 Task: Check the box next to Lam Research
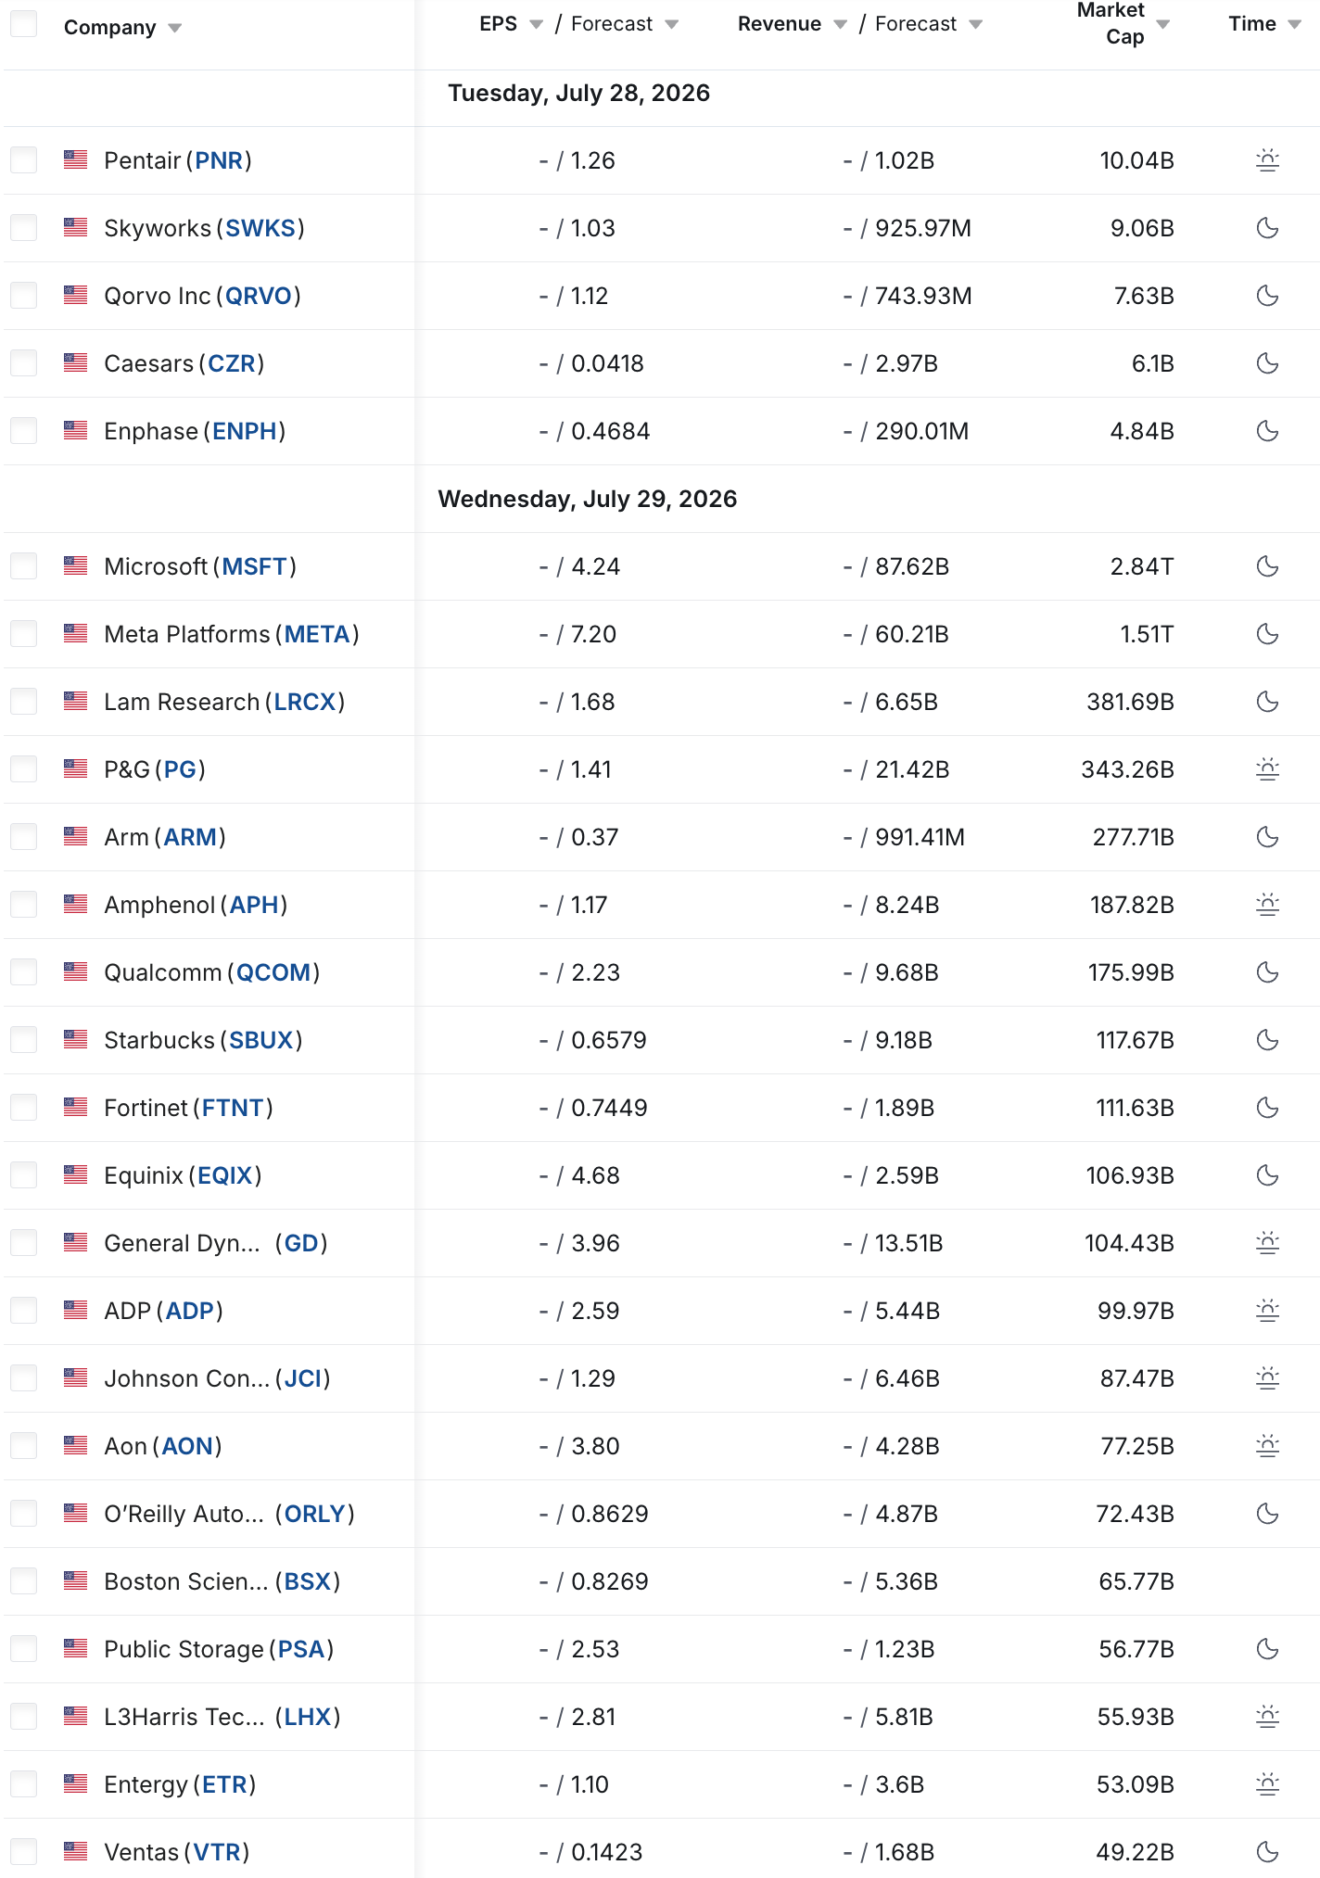[x=23, y=701]
